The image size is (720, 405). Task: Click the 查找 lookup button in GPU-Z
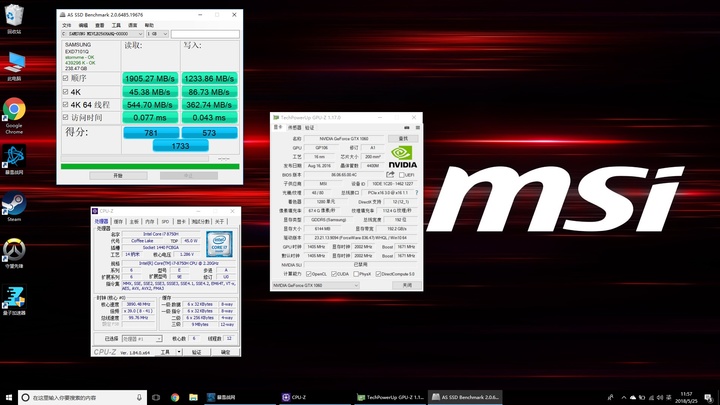(x=403, y=138)
